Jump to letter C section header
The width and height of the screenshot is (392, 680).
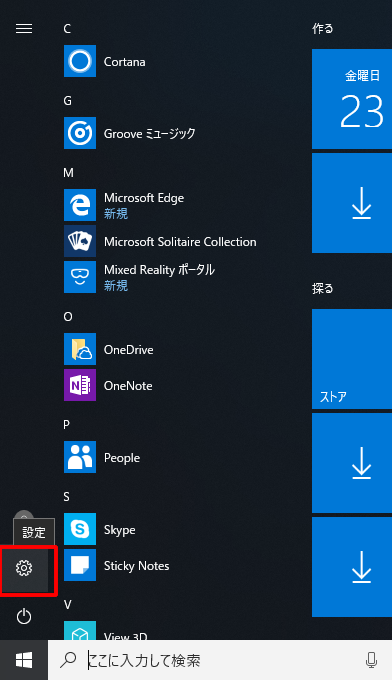(67, 29)
